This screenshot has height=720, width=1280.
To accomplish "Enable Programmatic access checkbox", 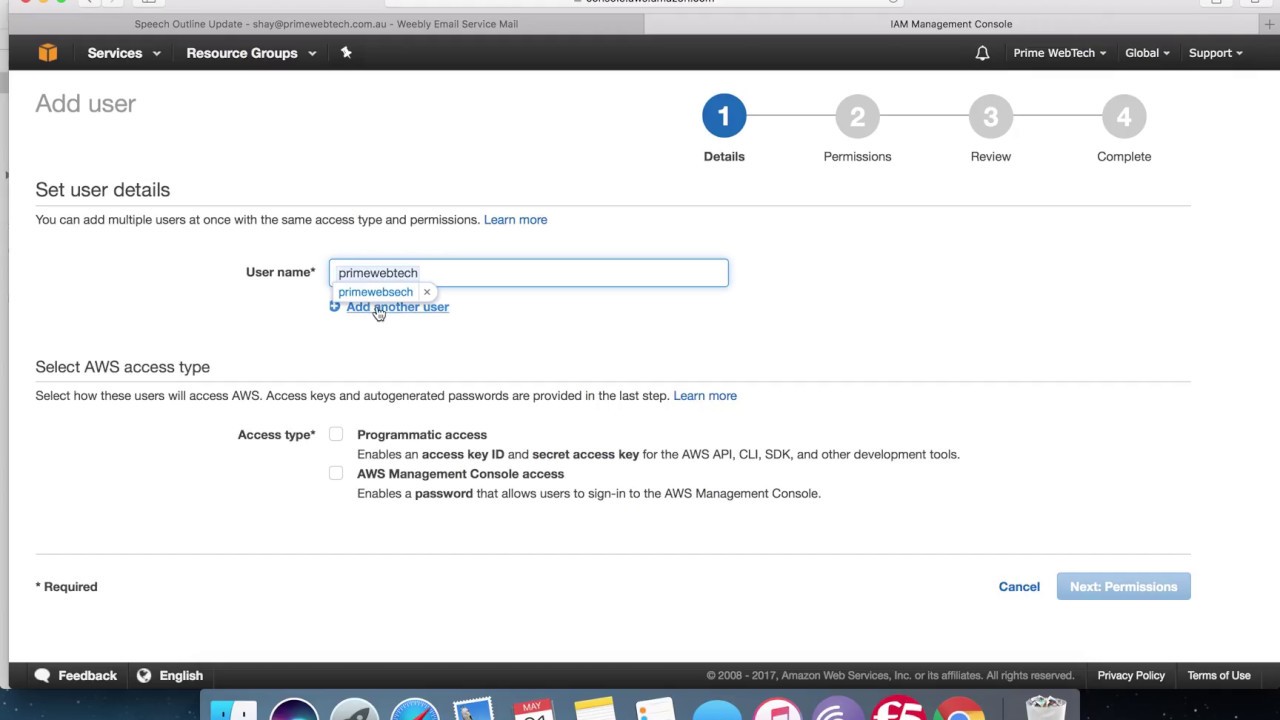I will pyautogui.click(x=336, y=434).
